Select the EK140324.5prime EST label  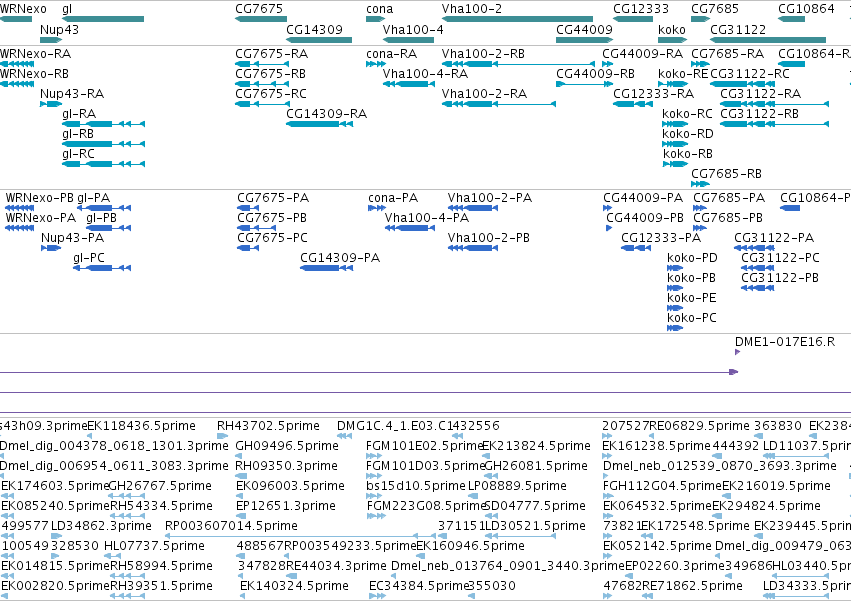click(x=294, y=586)
